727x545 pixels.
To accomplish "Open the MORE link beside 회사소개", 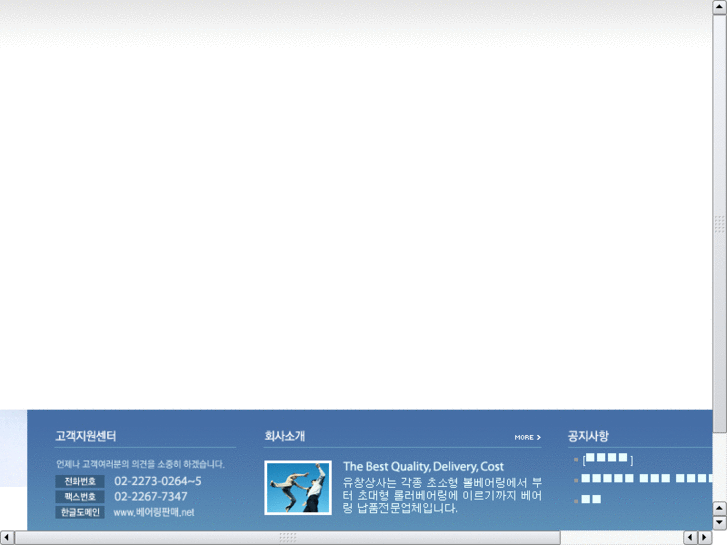I will tap(527, 437).
